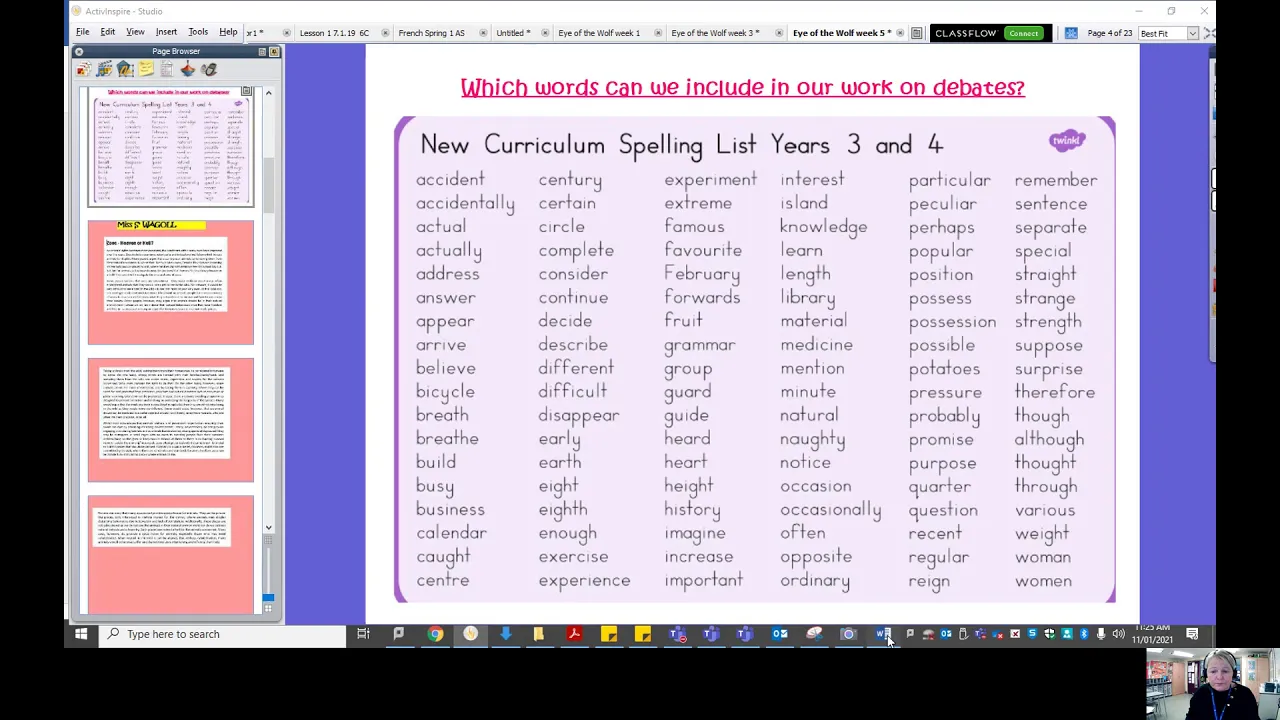This screenshot has height=720, width=1280.
Task: Close the Lesson 1 7.1.19 6C tab
Action: point(384,33)
